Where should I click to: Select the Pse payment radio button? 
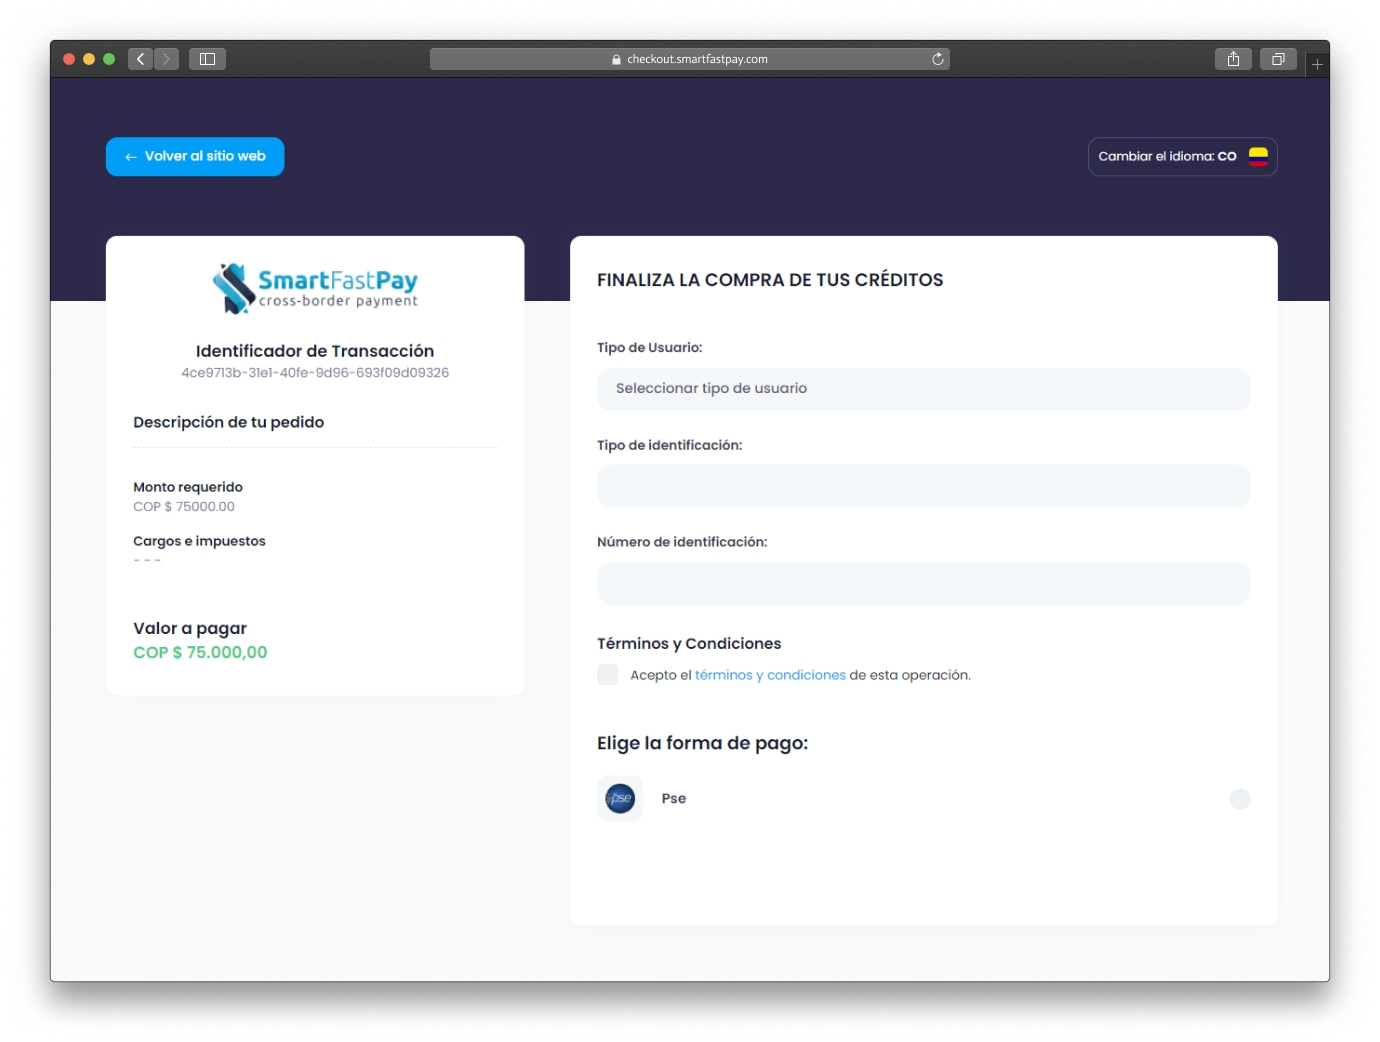pyautogui.click(x=1240, y=798)
